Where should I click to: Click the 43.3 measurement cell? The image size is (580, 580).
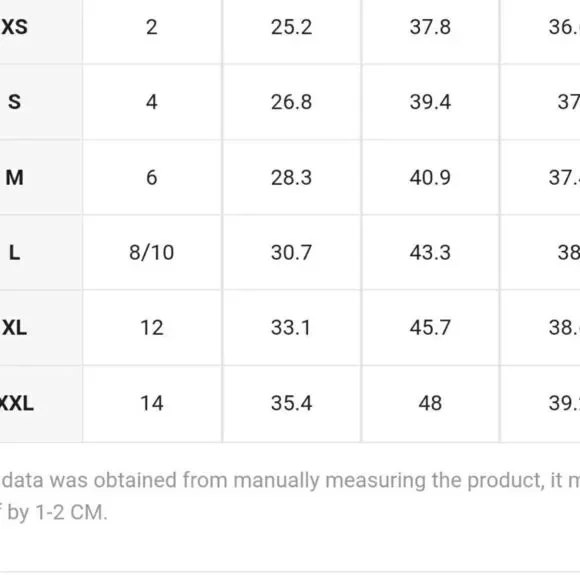click(x=430, y=253)
